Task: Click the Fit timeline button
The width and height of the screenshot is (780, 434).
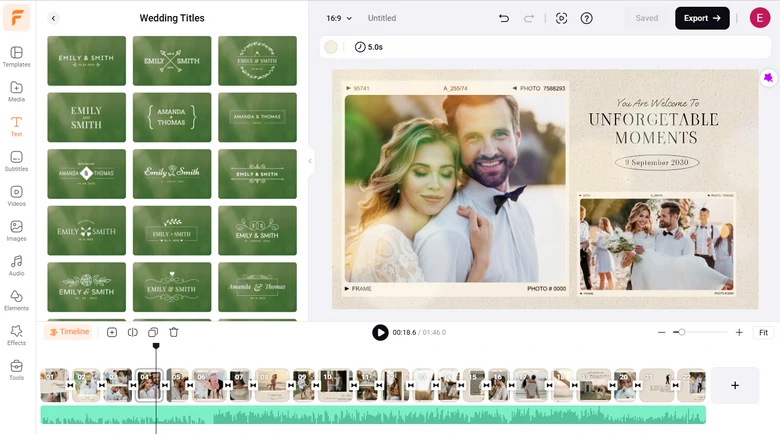Action: point(763,332)
